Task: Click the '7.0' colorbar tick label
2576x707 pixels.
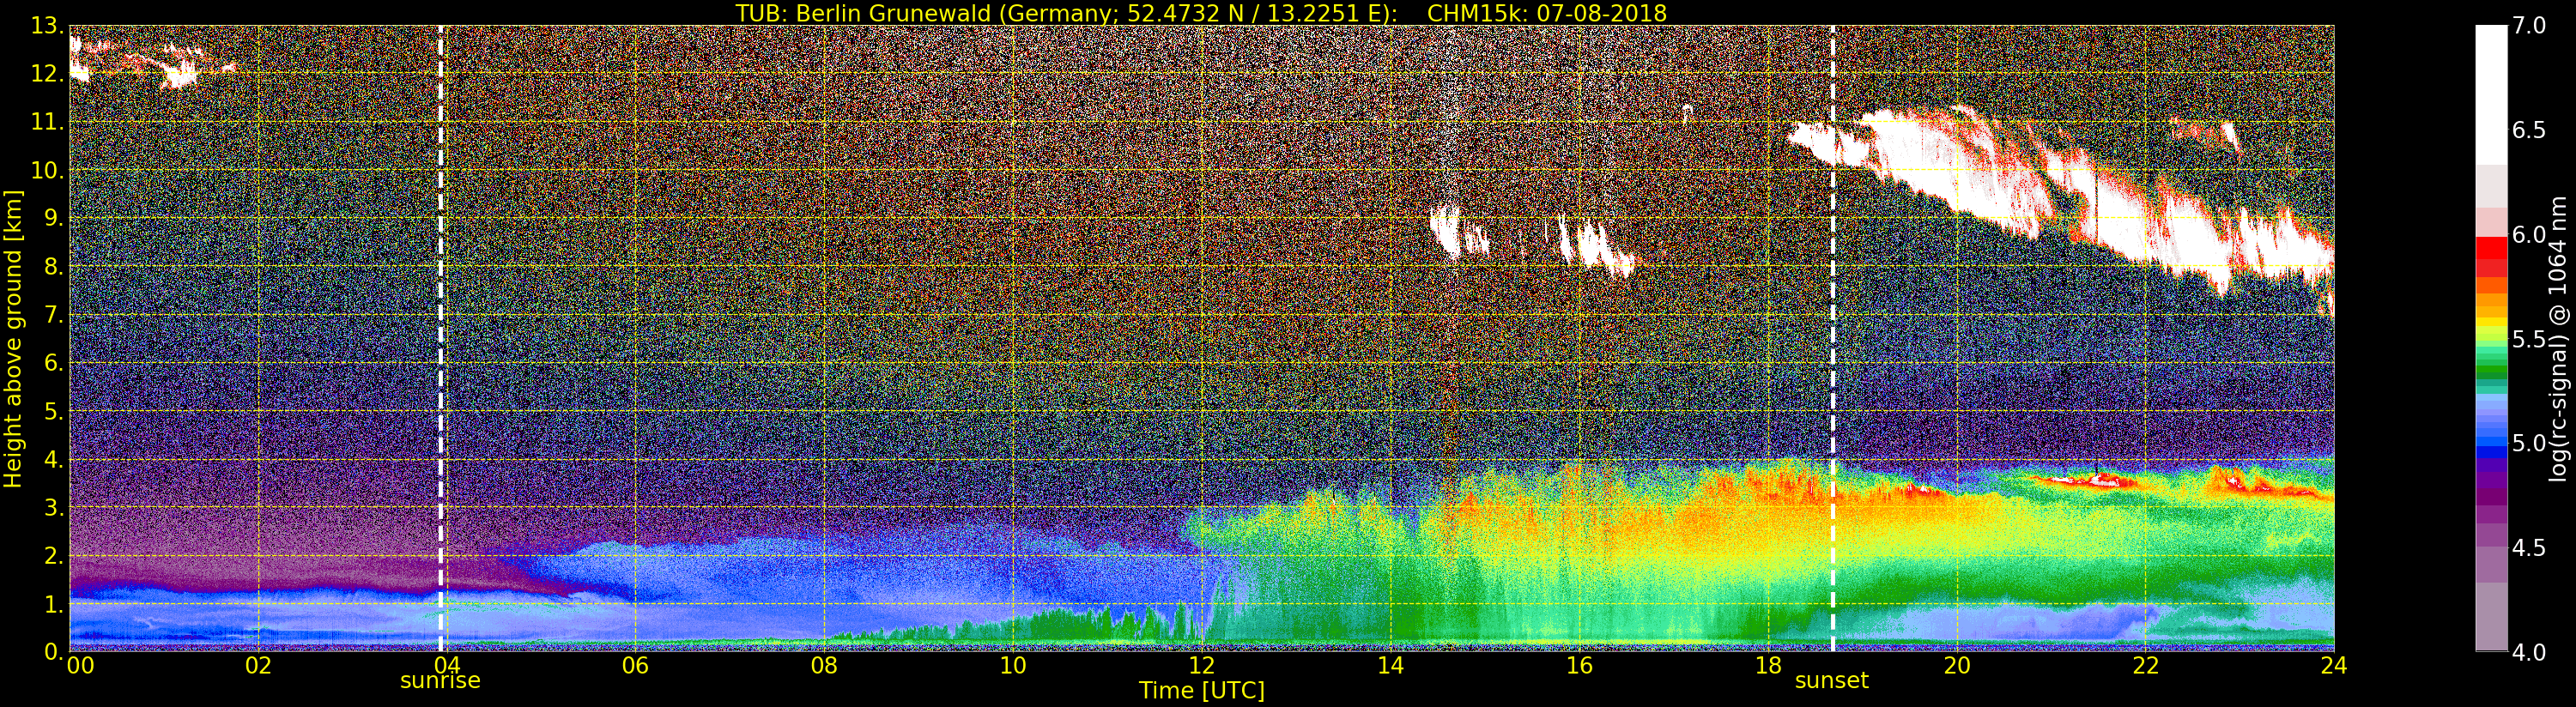Action: (2530, 26)
